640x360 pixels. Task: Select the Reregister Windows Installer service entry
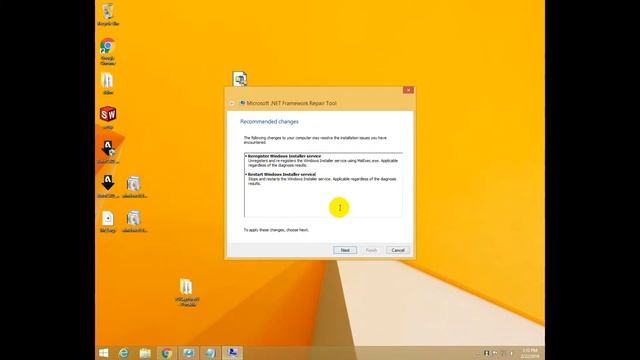(x=284, y=156)
